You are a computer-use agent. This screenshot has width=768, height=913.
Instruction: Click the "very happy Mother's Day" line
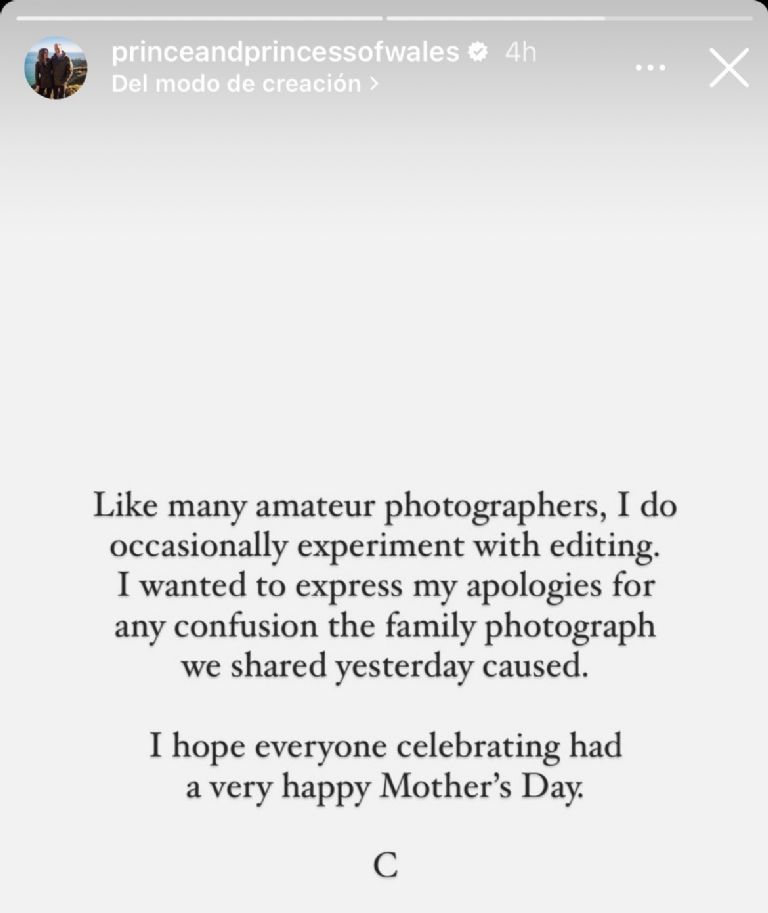(385, 787)
